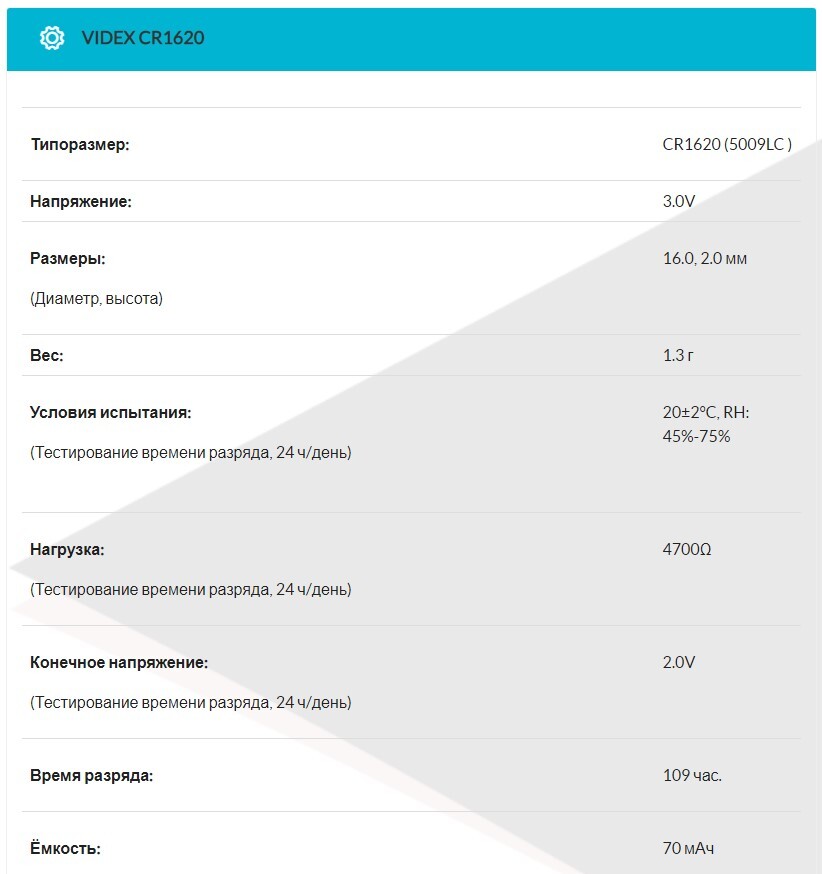
Task: Select the 1.3 г weight value
Action: point(678,356)
